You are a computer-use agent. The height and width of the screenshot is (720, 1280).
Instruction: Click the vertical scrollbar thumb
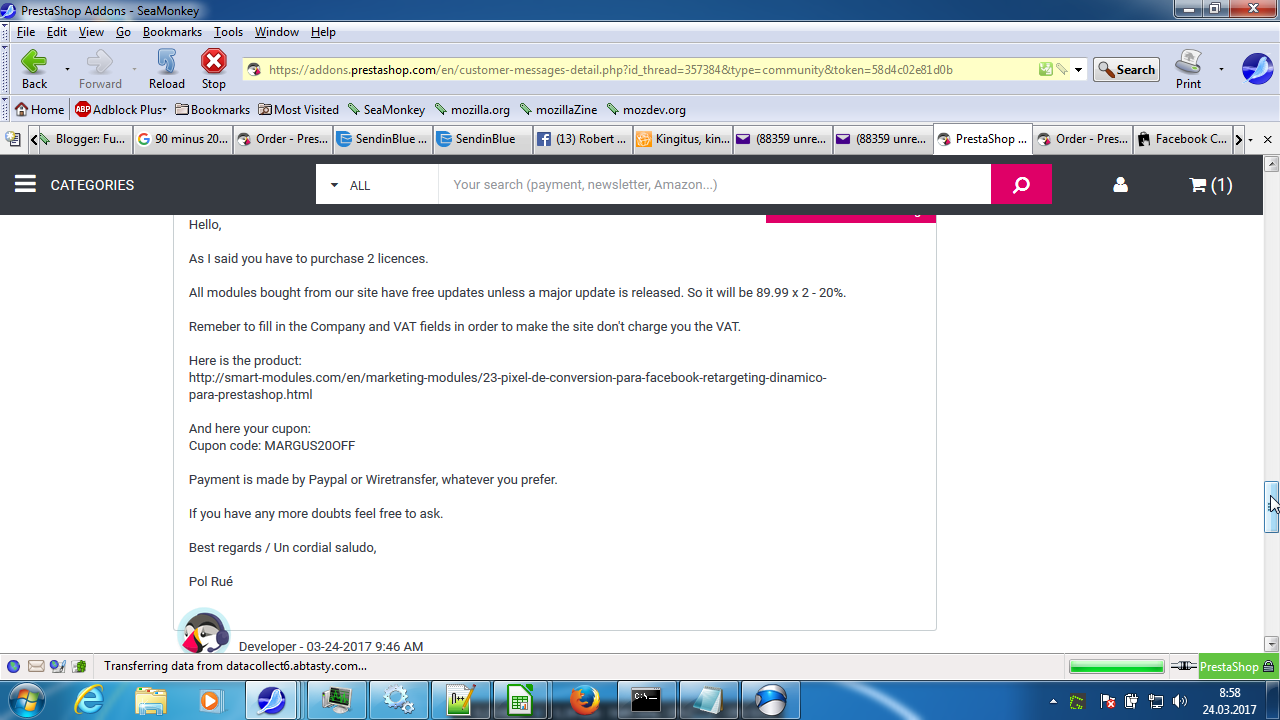pyautogui.click(x=1272, y=507)
